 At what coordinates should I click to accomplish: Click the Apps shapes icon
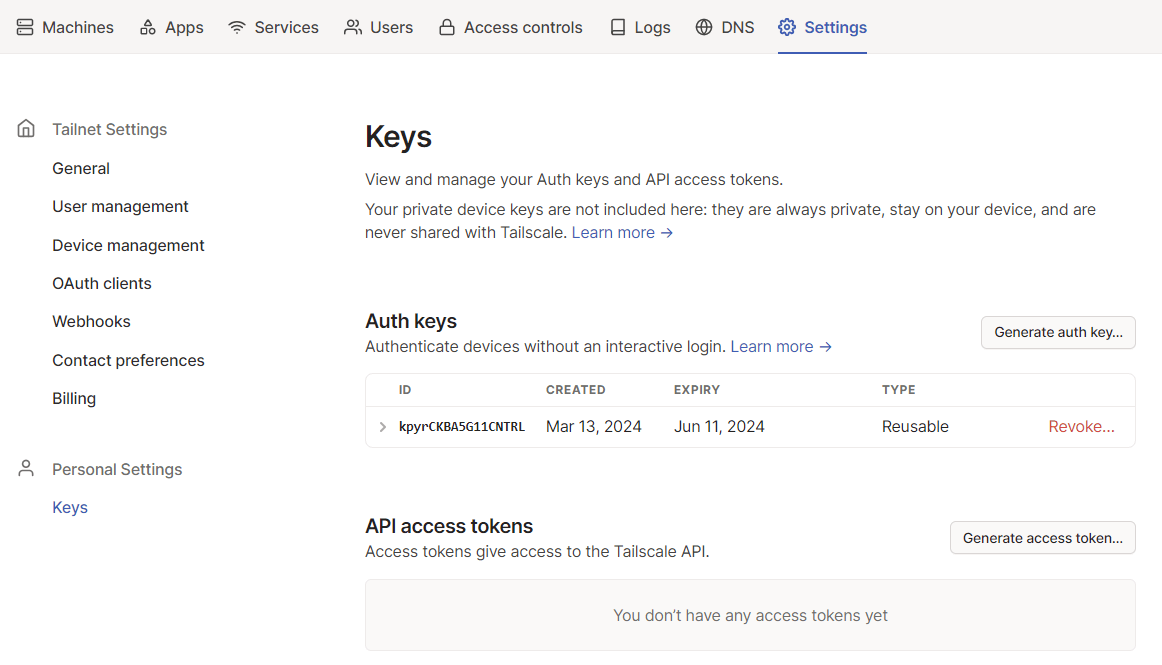[148, 27]
